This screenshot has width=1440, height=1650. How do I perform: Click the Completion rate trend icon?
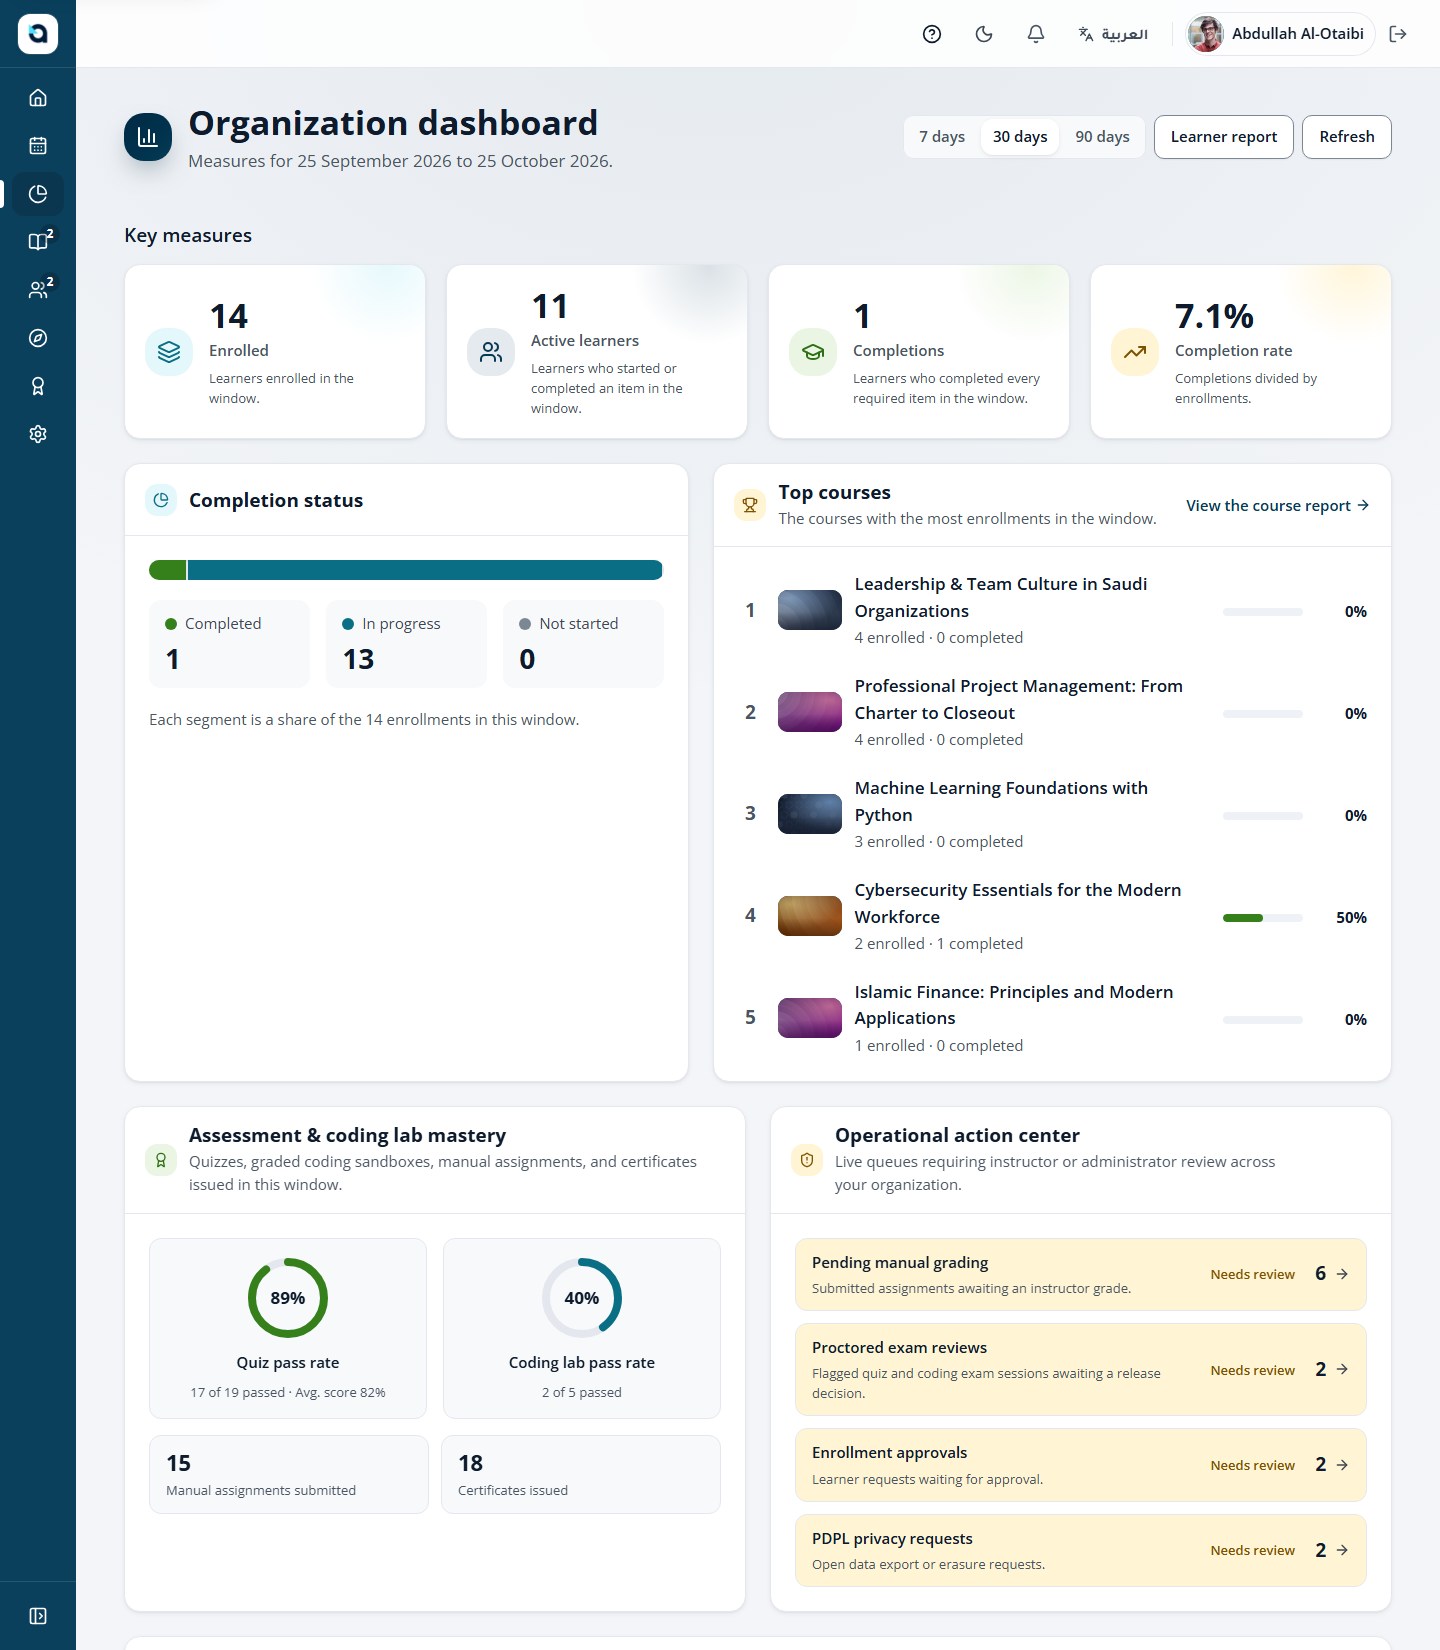coord(1135,352)
